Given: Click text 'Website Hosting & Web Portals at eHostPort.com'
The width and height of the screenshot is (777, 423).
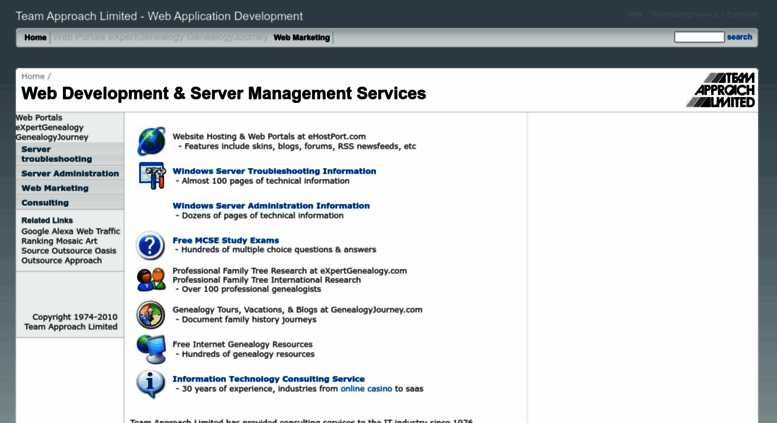Looking at the screenshot, I should [x=269, y=136].
